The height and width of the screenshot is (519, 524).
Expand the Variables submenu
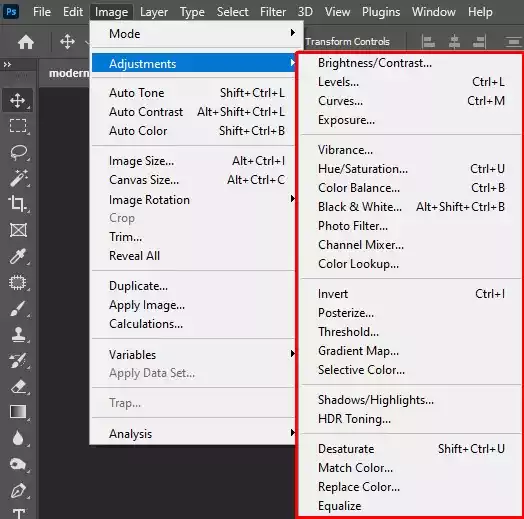coord(194,354)
